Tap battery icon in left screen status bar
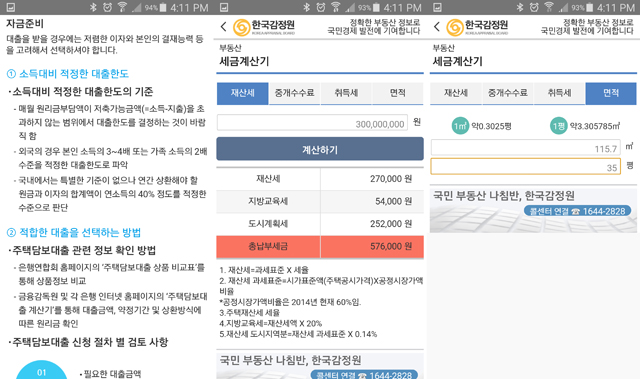 pos(163,7)
